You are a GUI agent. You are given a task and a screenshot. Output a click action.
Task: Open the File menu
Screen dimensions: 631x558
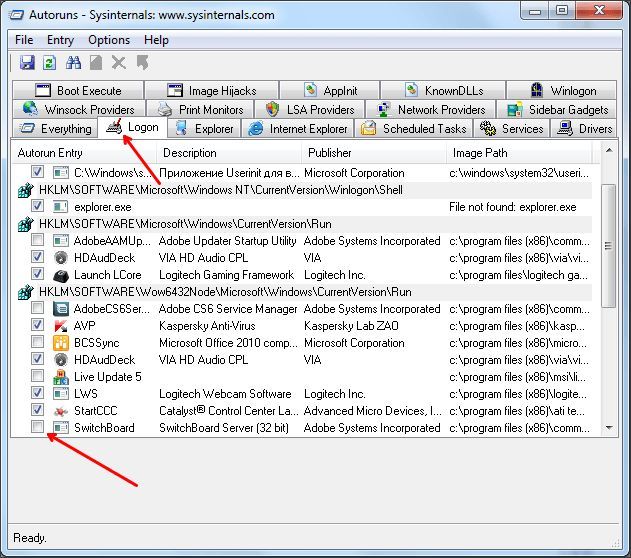(24, 40)
